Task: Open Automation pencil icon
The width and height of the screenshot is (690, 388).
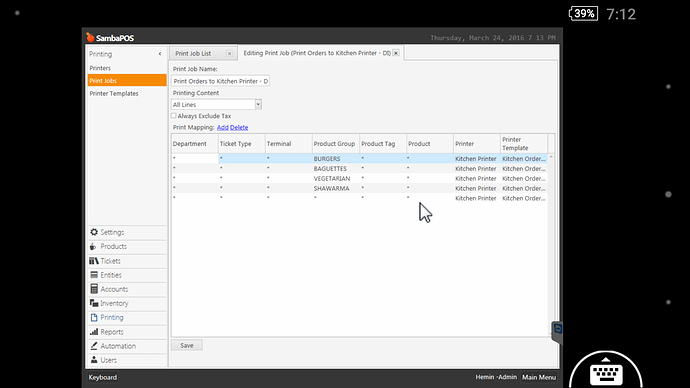Action: coord(94,346)
